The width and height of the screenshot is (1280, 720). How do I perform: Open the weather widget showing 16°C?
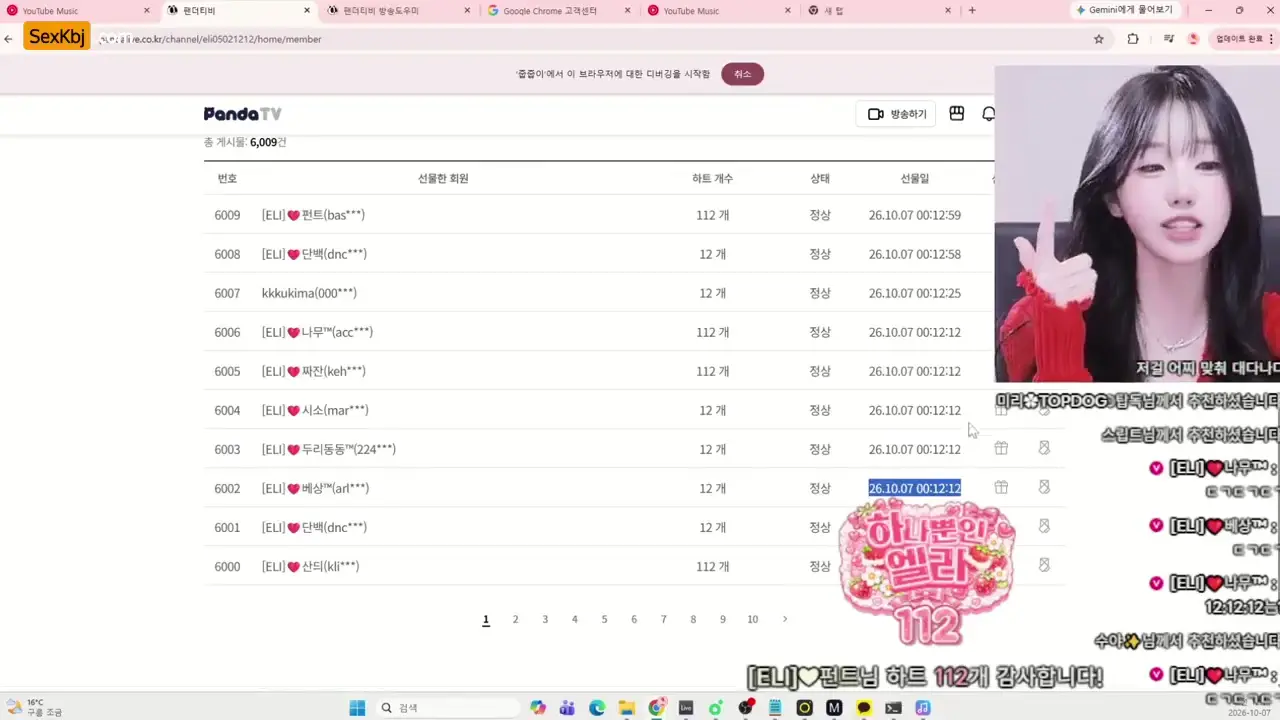tap(36, 707)
